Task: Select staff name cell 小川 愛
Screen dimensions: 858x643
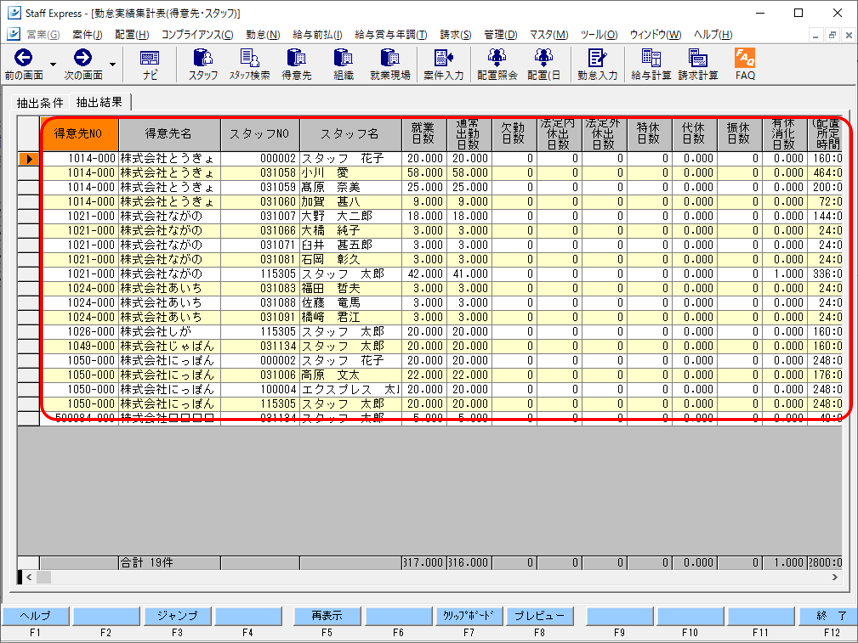Action: coord(350,173)
